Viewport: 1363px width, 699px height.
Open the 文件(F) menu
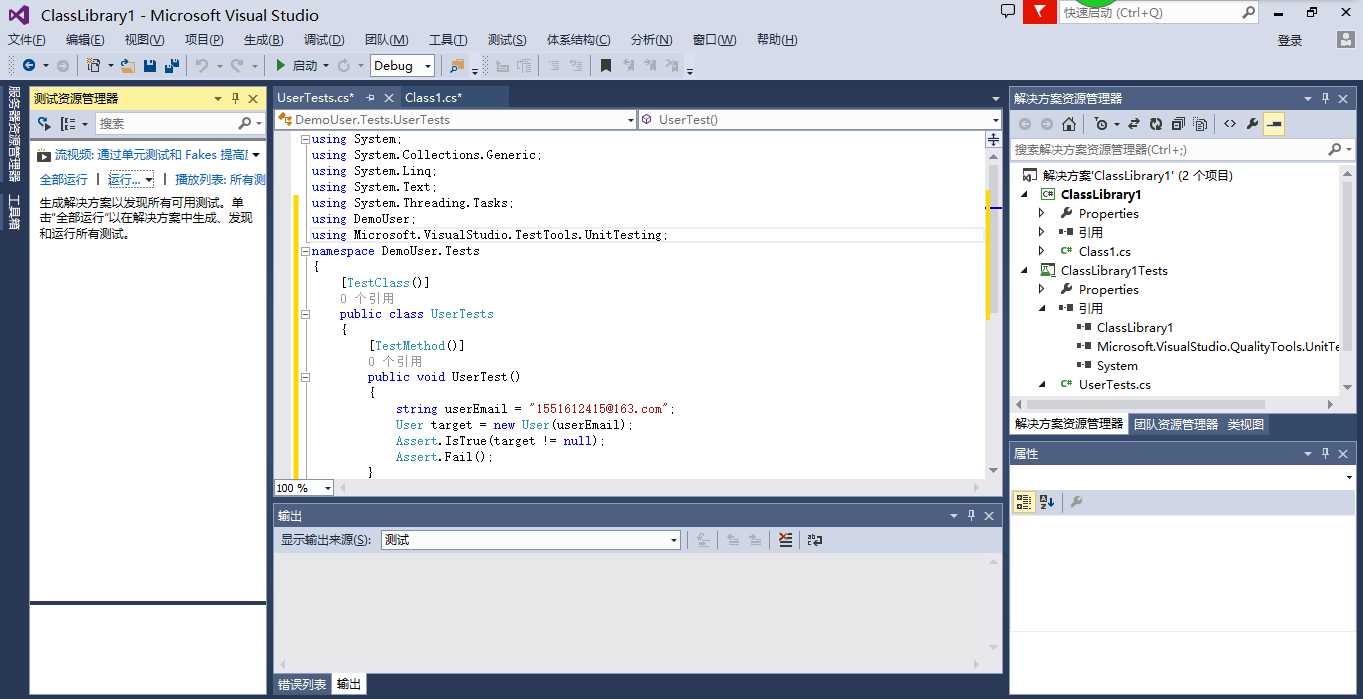click(27, 40)
